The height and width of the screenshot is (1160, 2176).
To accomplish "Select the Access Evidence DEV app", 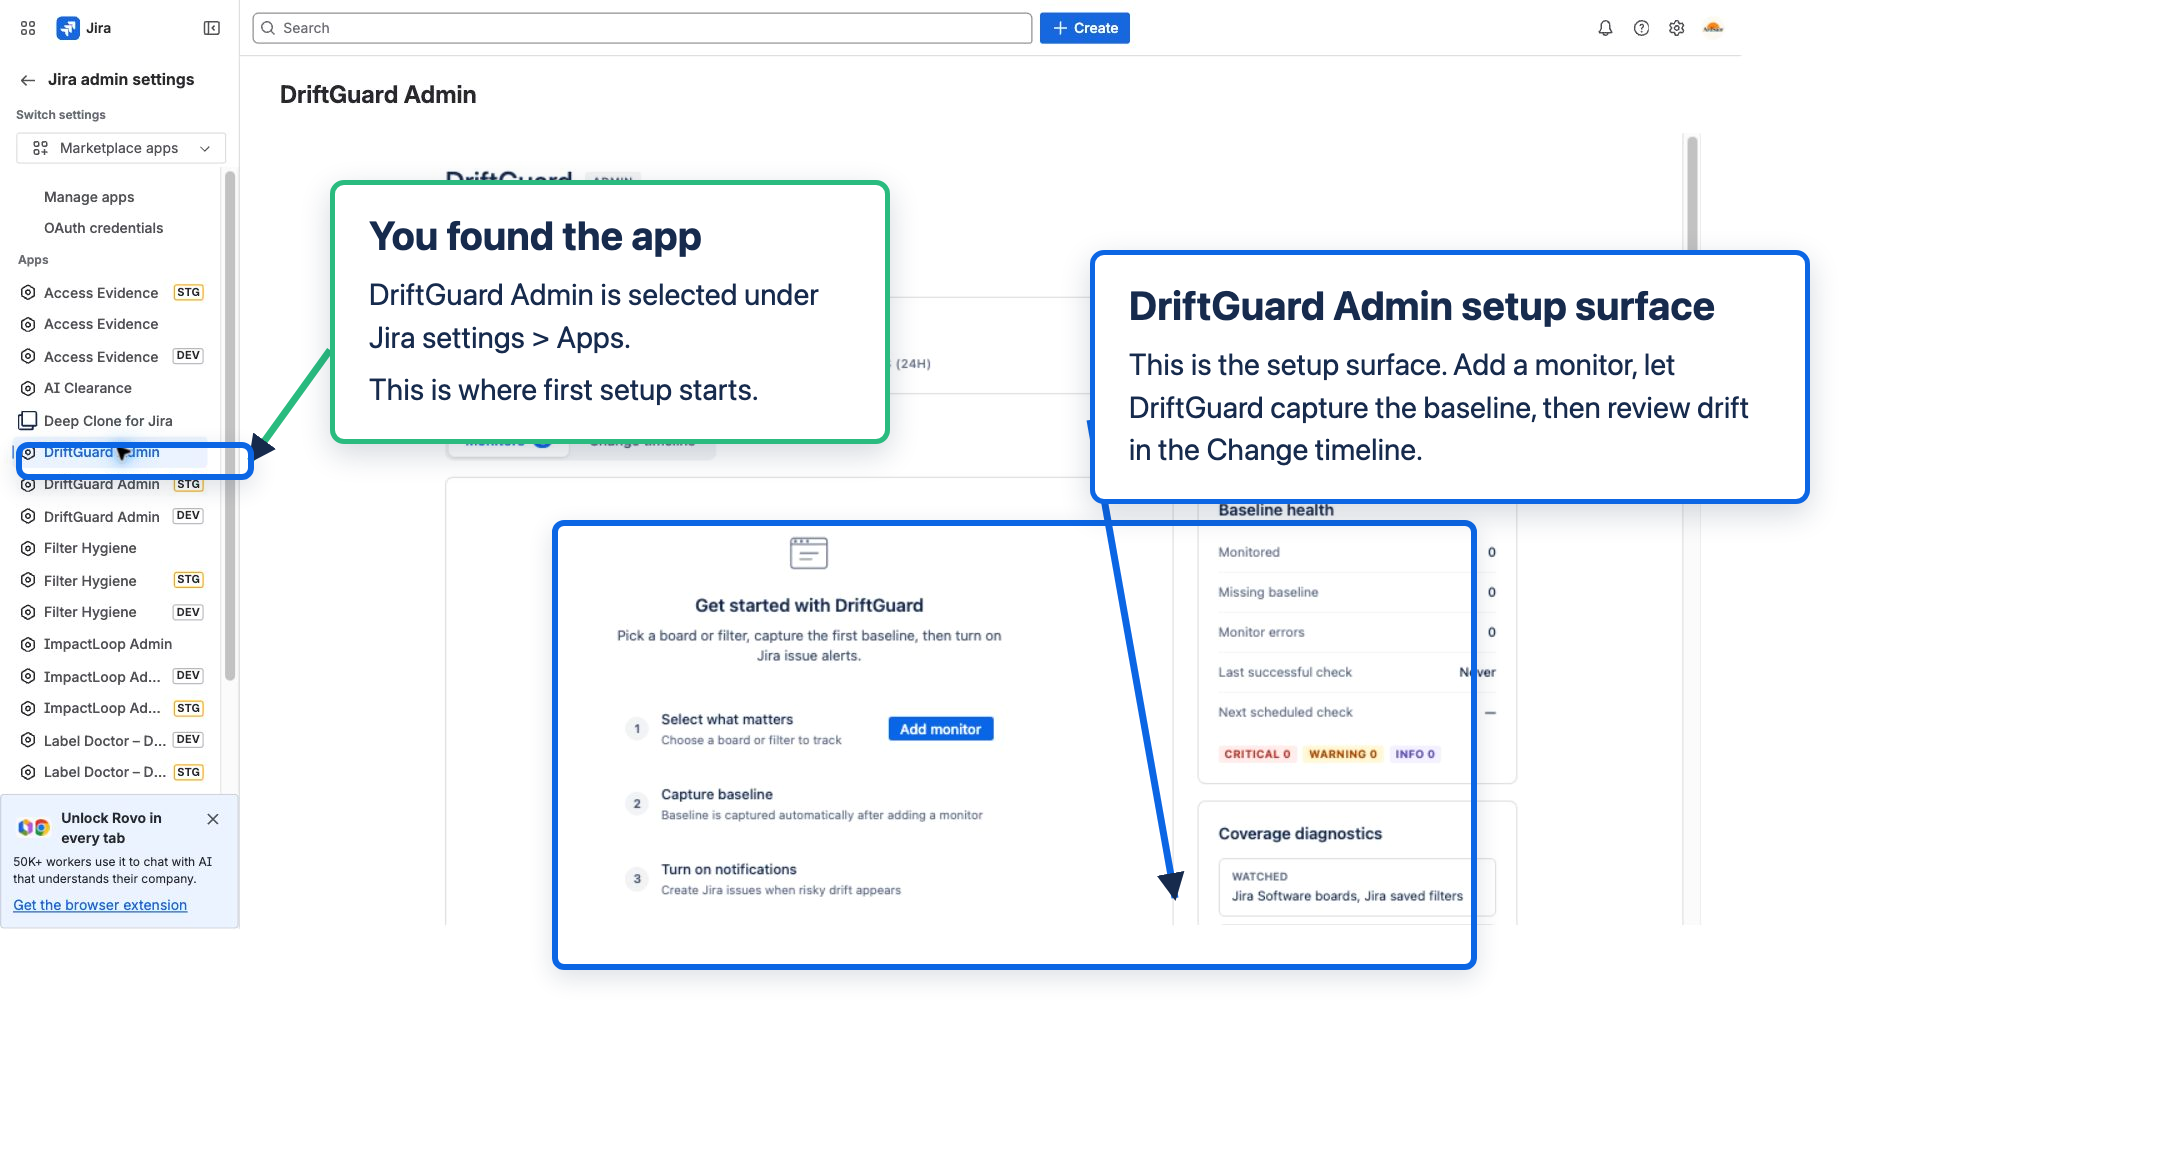I will 112,357.
